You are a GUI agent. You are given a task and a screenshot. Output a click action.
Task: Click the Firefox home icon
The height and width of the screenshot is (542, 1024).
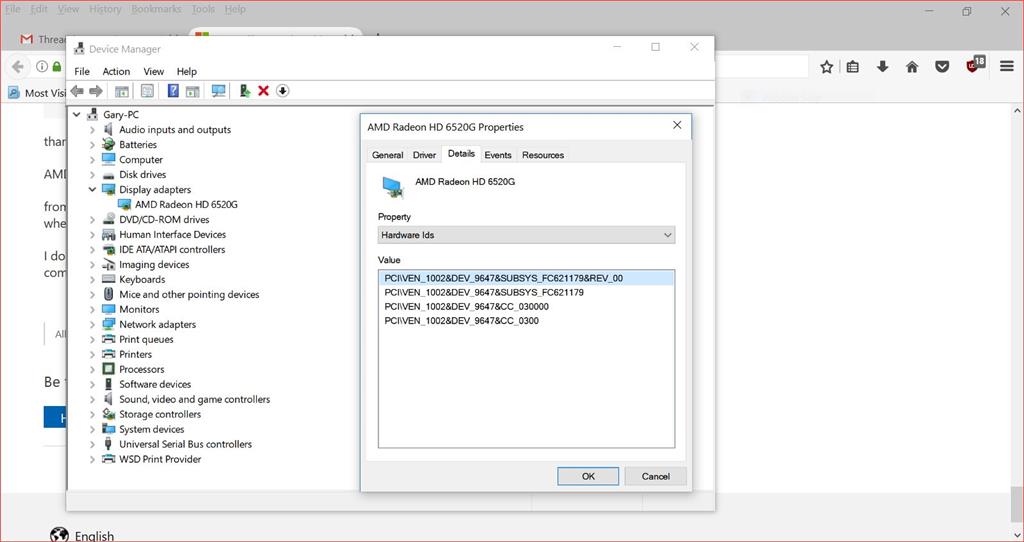click(912, 67)
